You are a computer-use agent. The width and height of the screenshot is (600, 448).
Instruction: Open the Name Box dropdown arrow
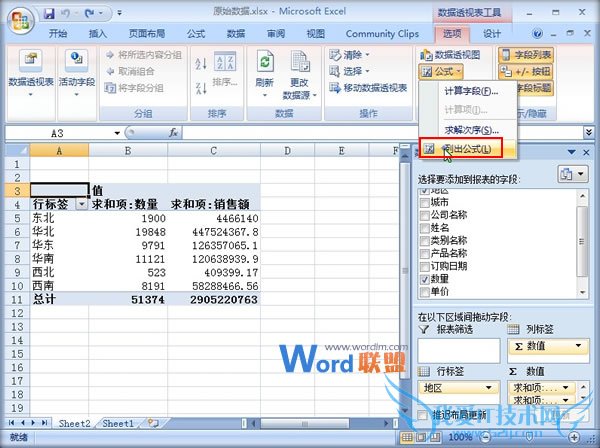117,133
